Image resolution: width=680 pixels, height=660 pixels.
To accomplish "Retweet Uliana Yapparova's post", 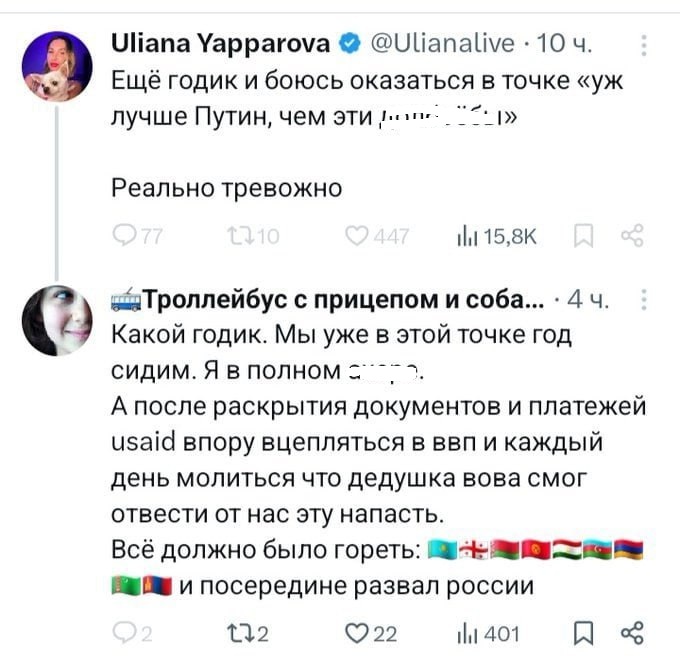I will 234,236.
